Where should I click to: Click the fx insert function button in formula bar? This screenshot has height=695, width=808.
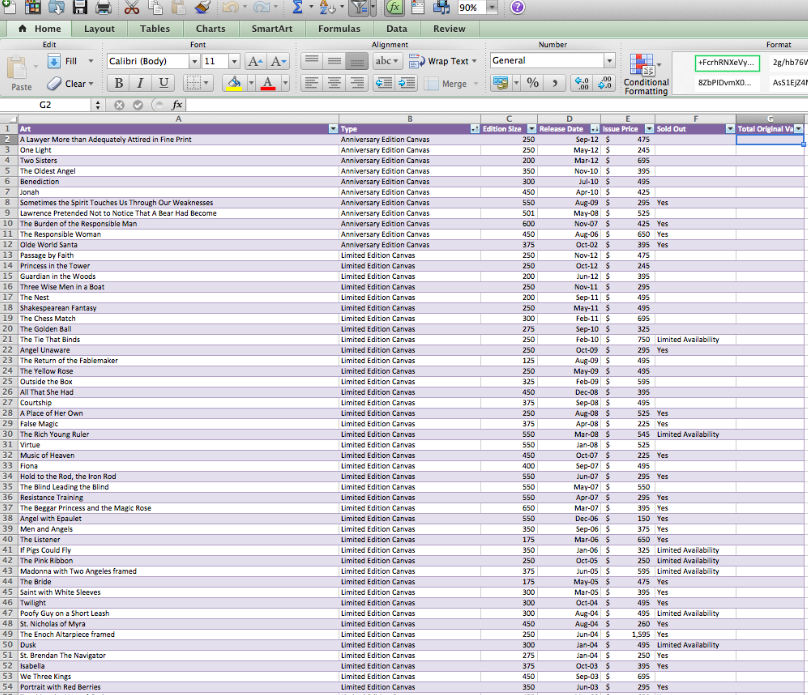(x=176, y=105)
